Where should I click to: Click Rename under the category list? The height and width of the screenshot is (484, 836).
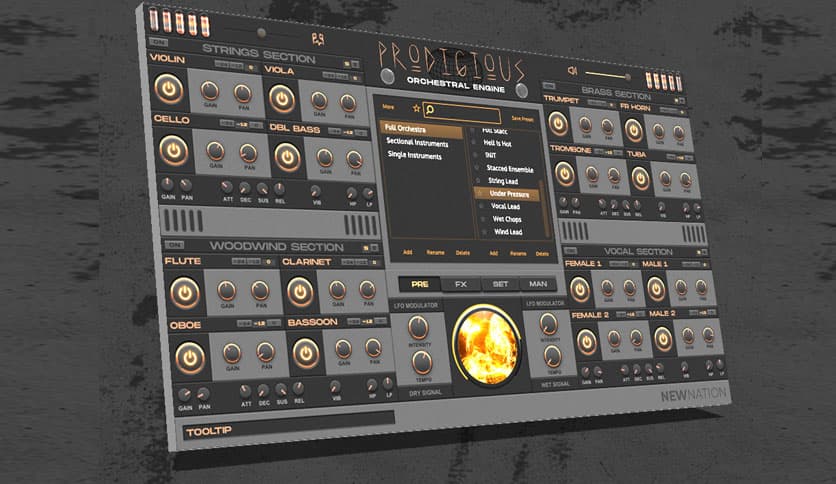tap(435, 253)
